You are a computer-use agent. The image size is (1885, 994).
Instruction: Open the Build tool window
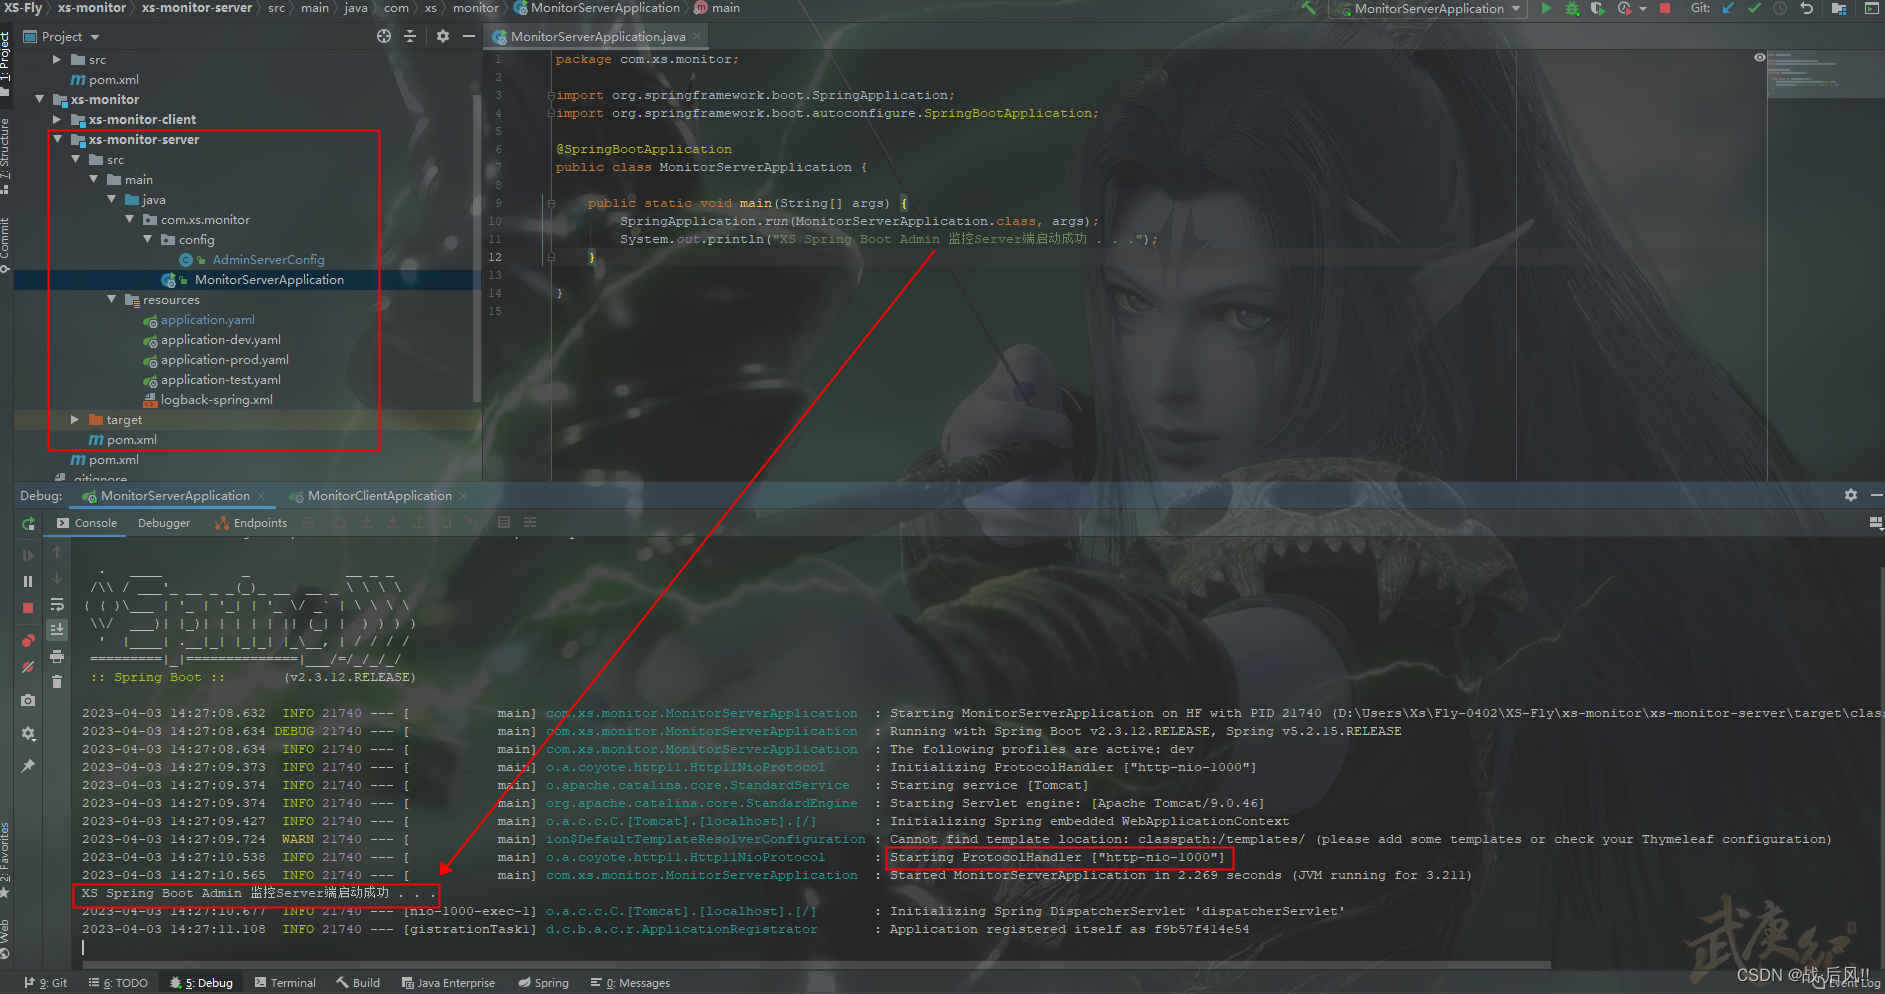[358, 983]
